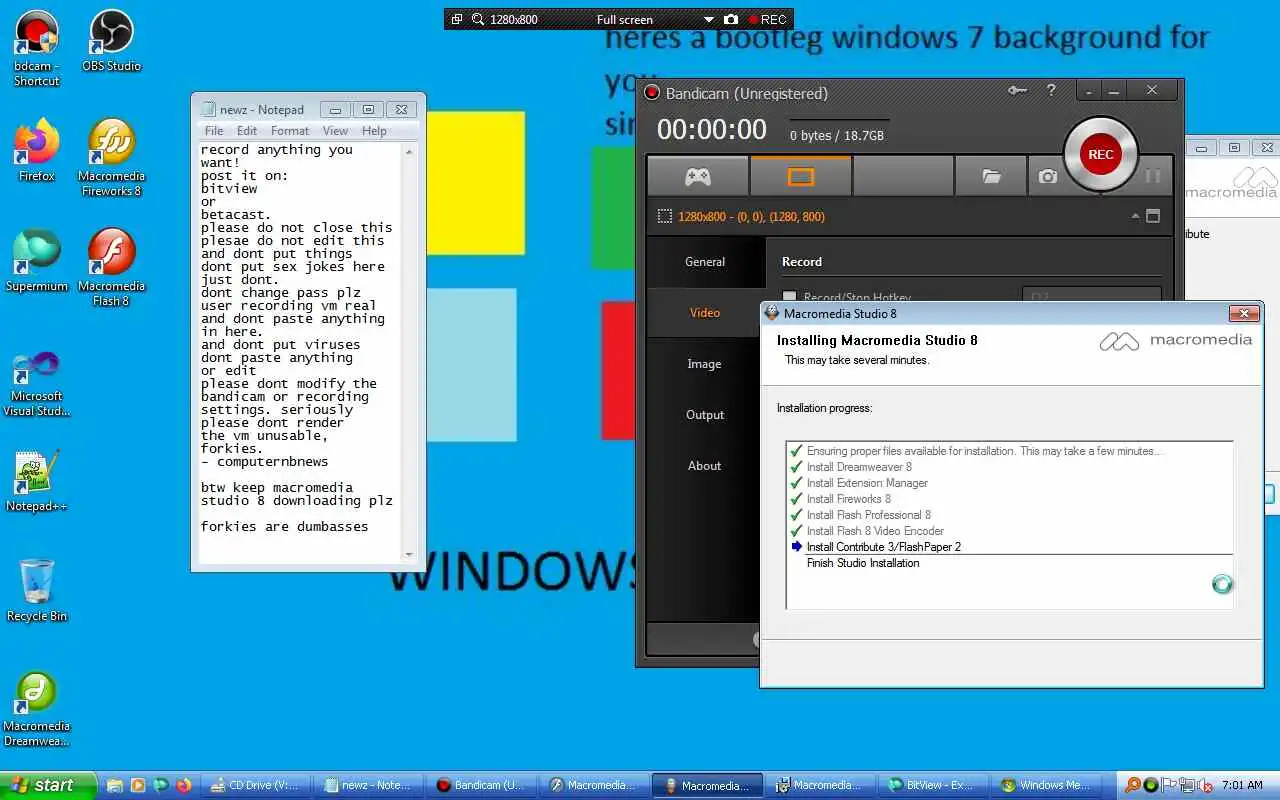Click the 'Install Extension Manager' row
The height and width of the screenshot is (800, 1280).
pos(1009,483)
